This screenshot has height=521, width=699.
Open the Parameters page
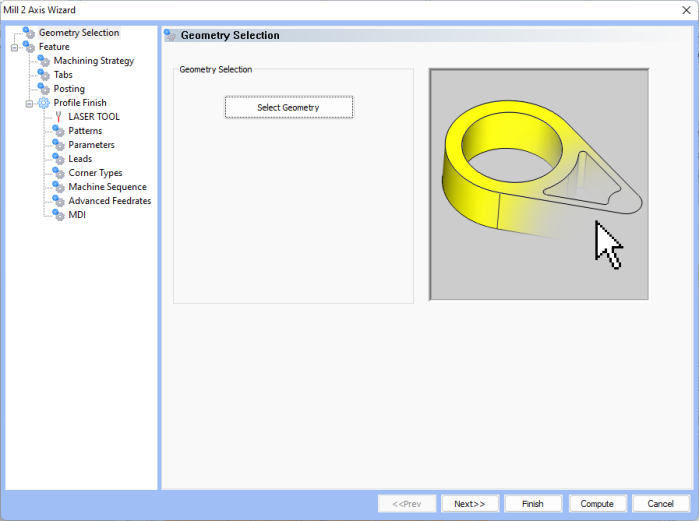(x=91, y=145)
